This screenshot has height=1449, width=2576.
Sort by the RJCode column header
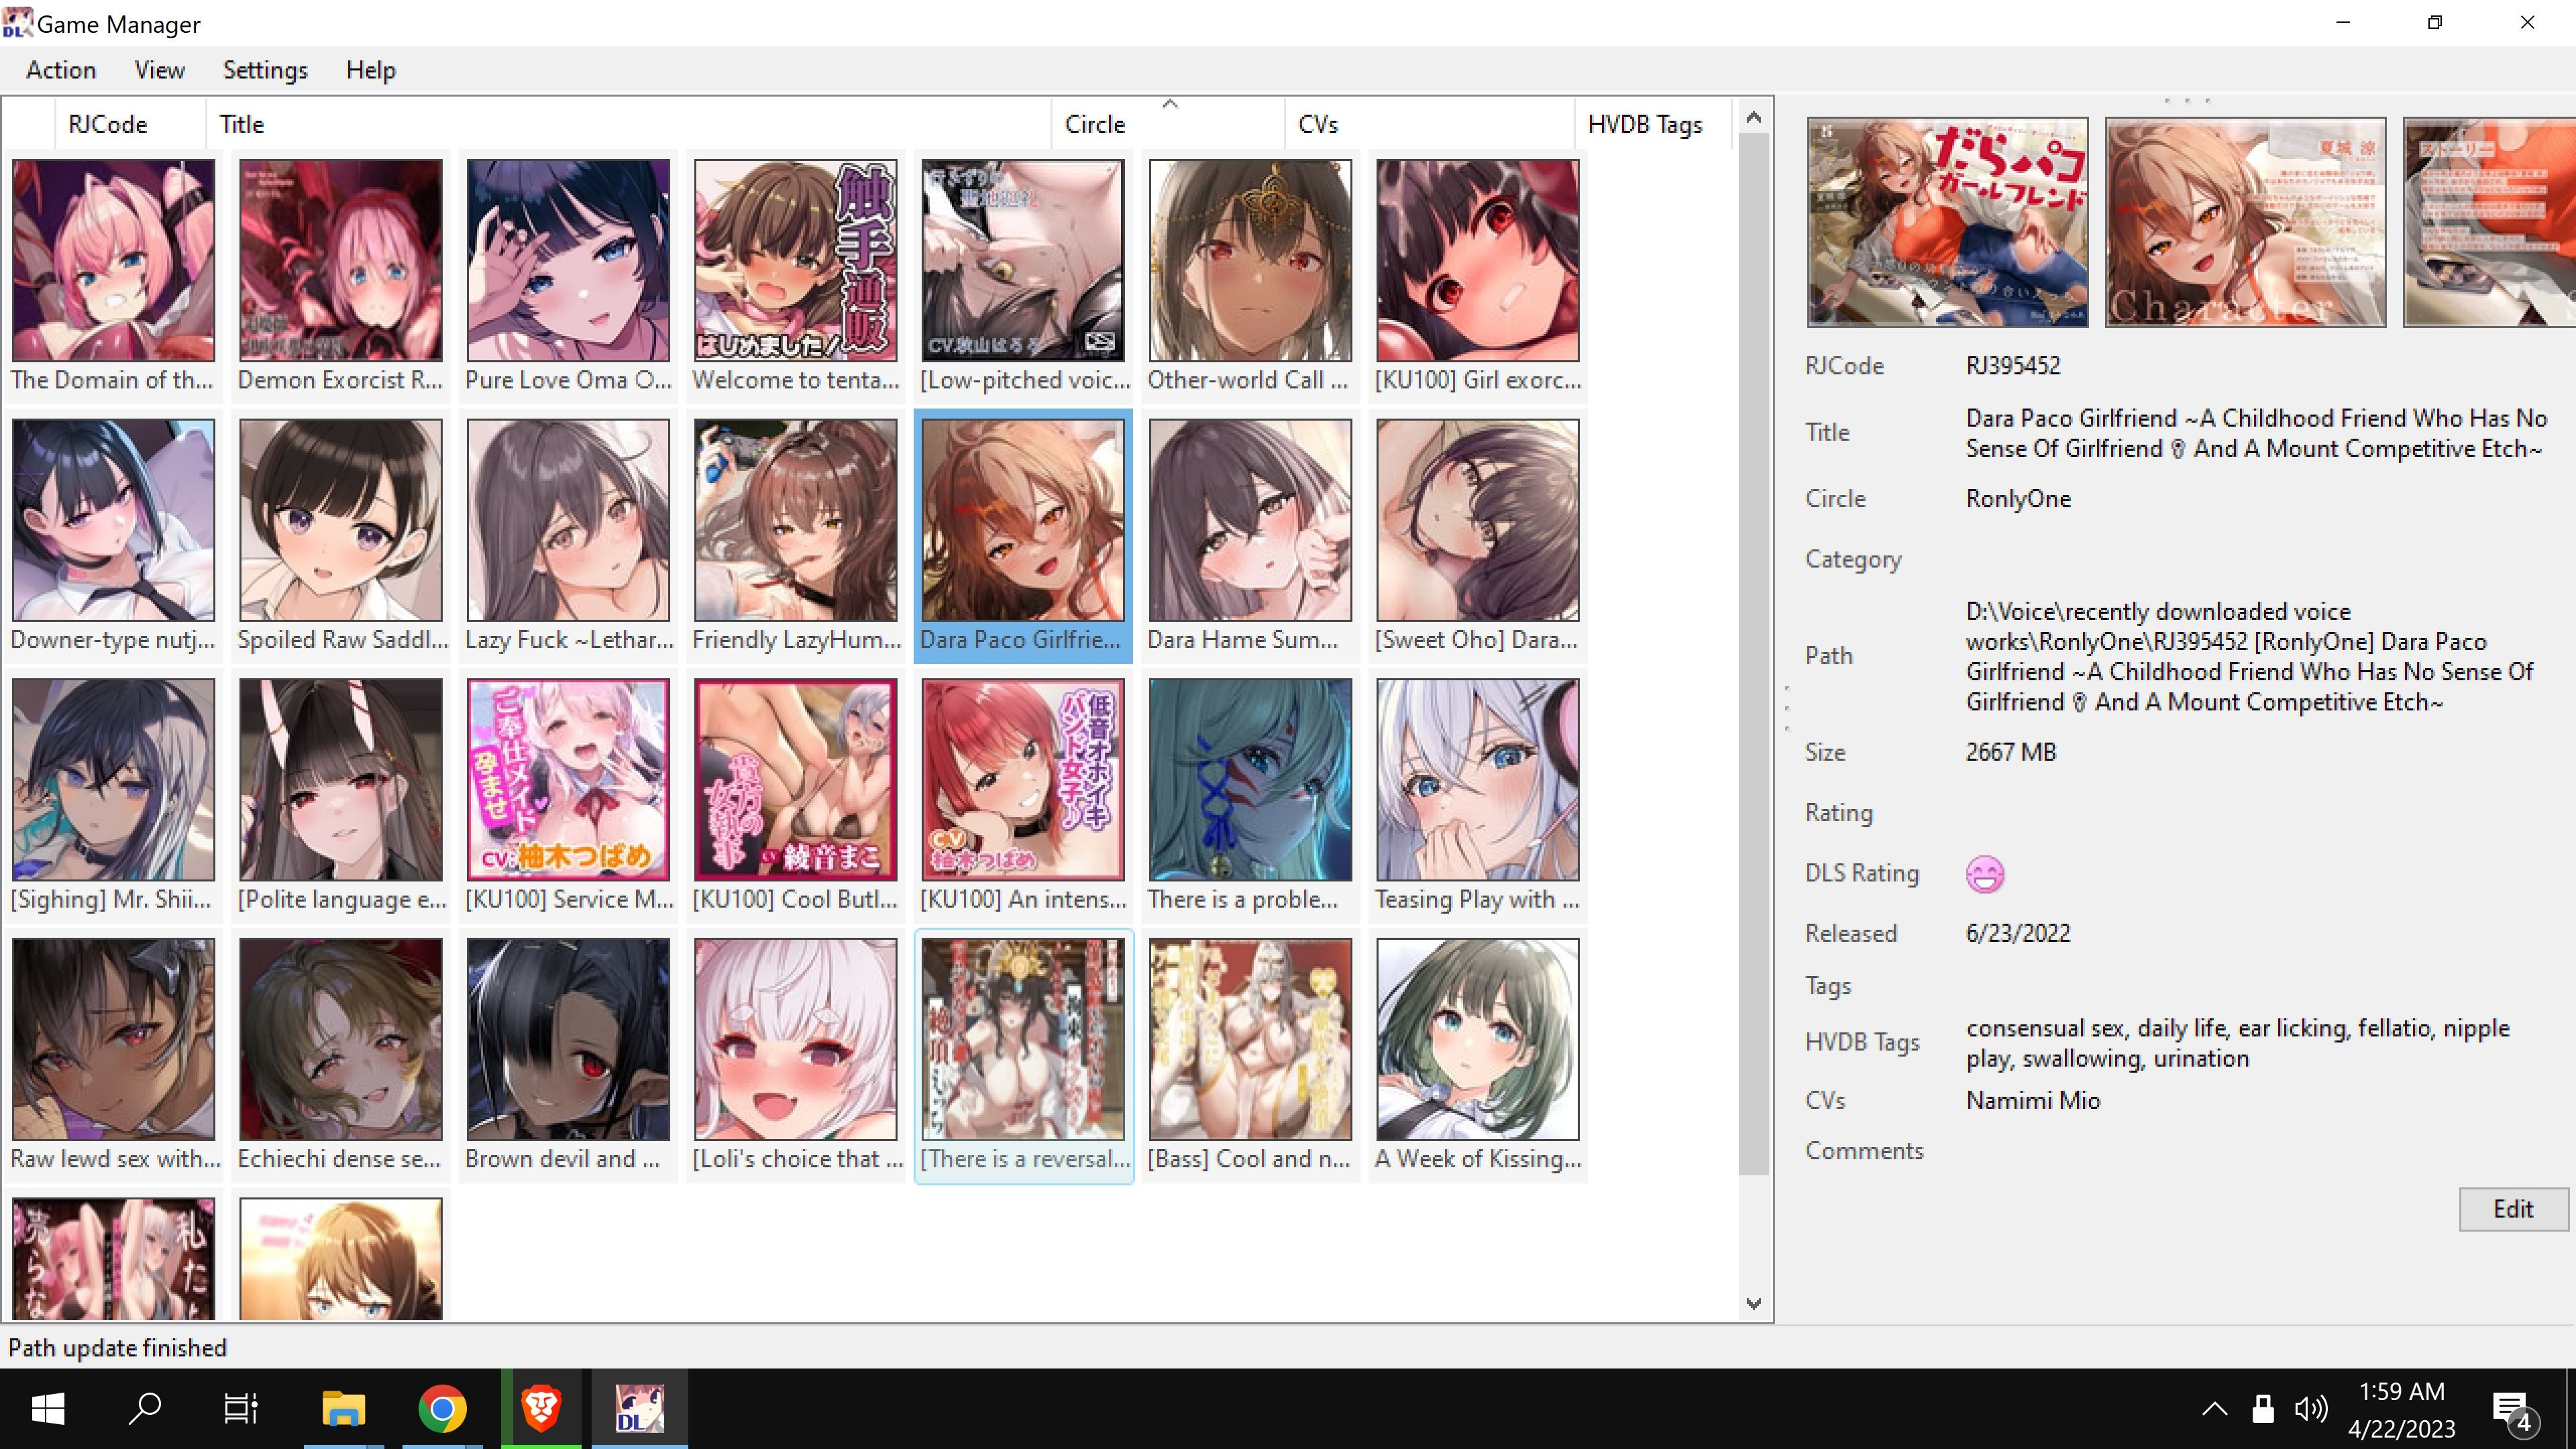click(x=130, y=124)
